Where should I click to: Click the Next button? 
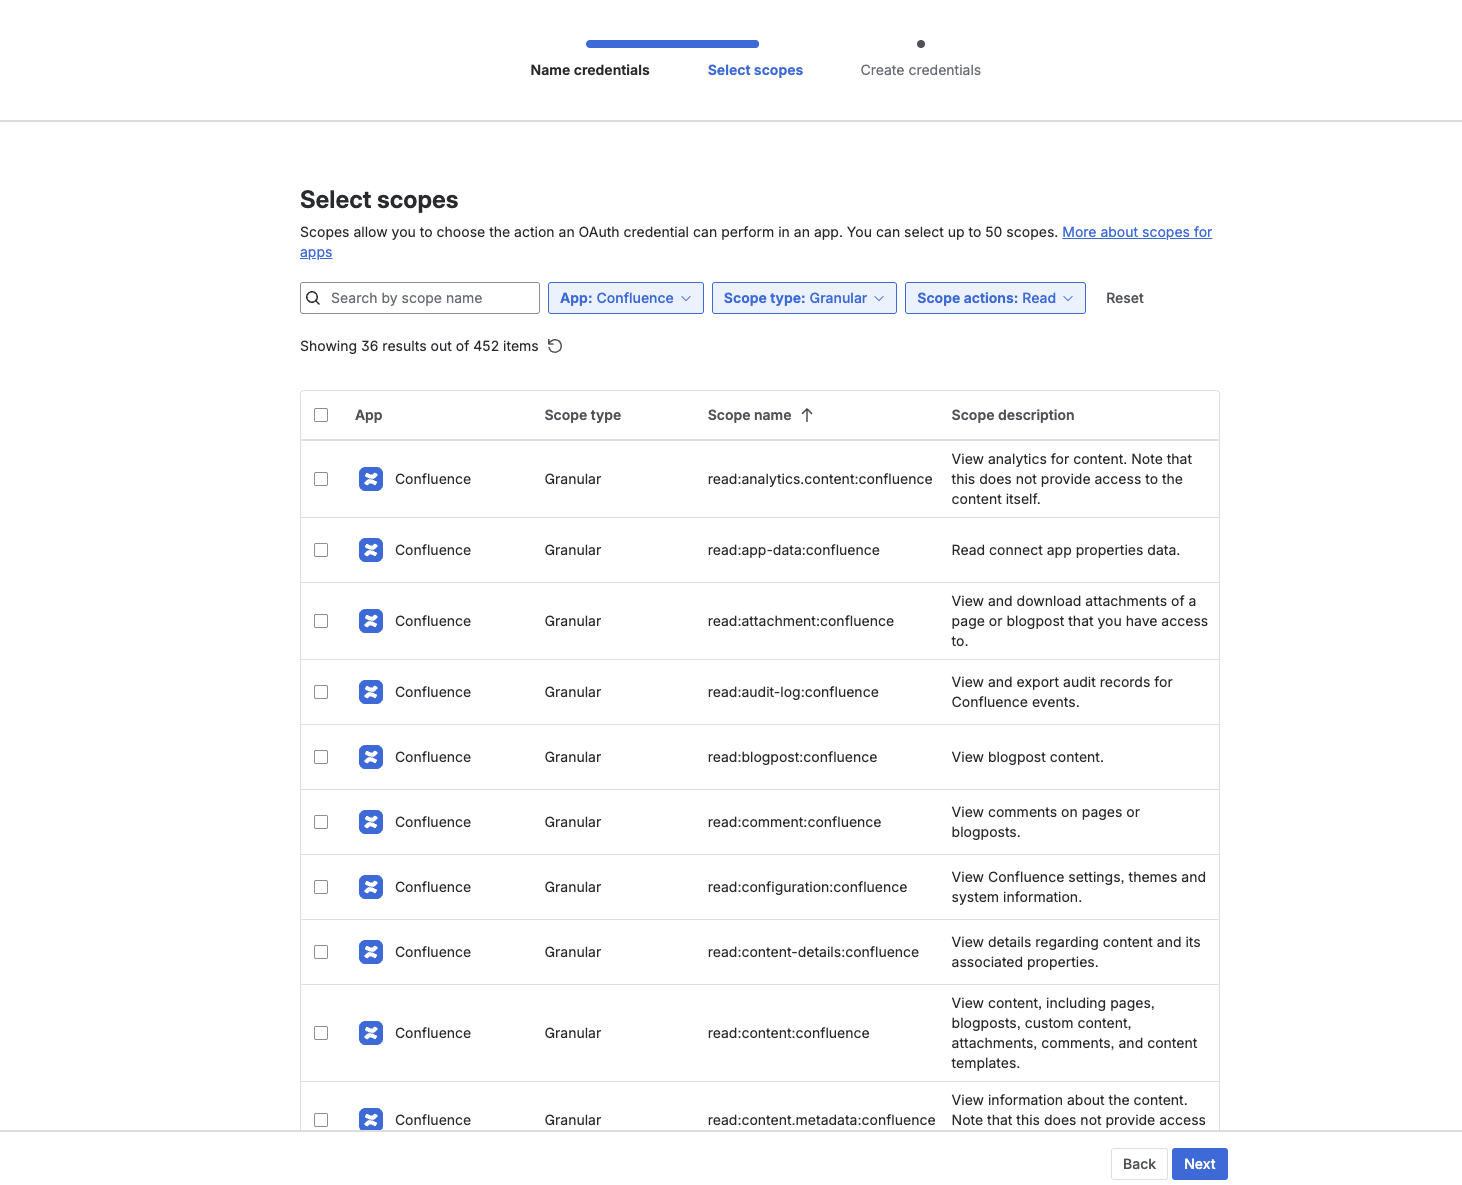(1200, 1164)
